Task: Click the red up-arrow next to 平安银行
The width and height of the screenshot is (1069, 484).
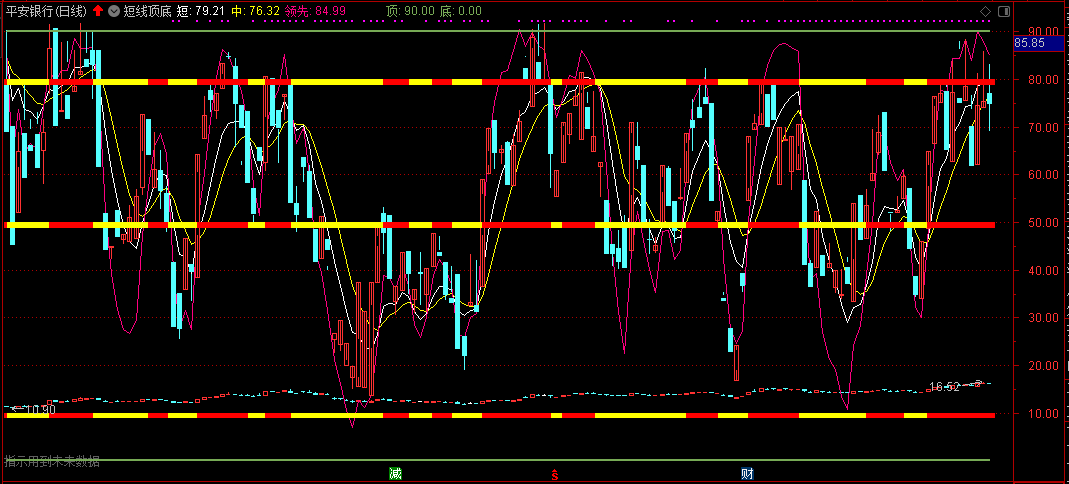Action: [98, 11]
